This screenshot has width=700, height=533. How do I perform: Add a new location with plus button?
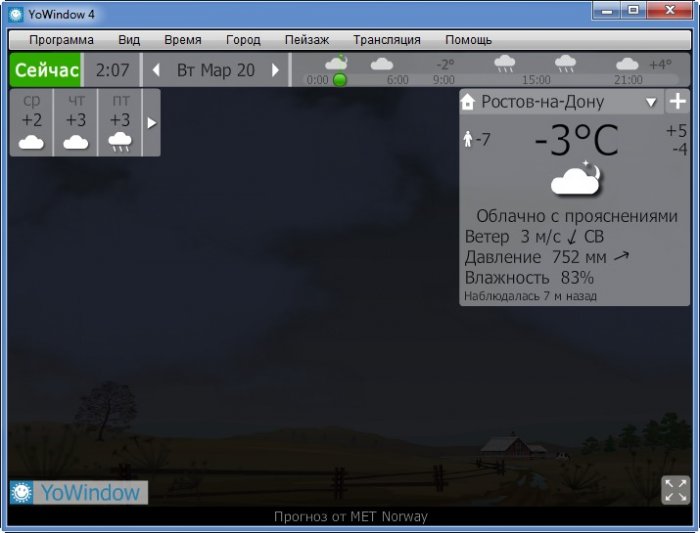678,101
